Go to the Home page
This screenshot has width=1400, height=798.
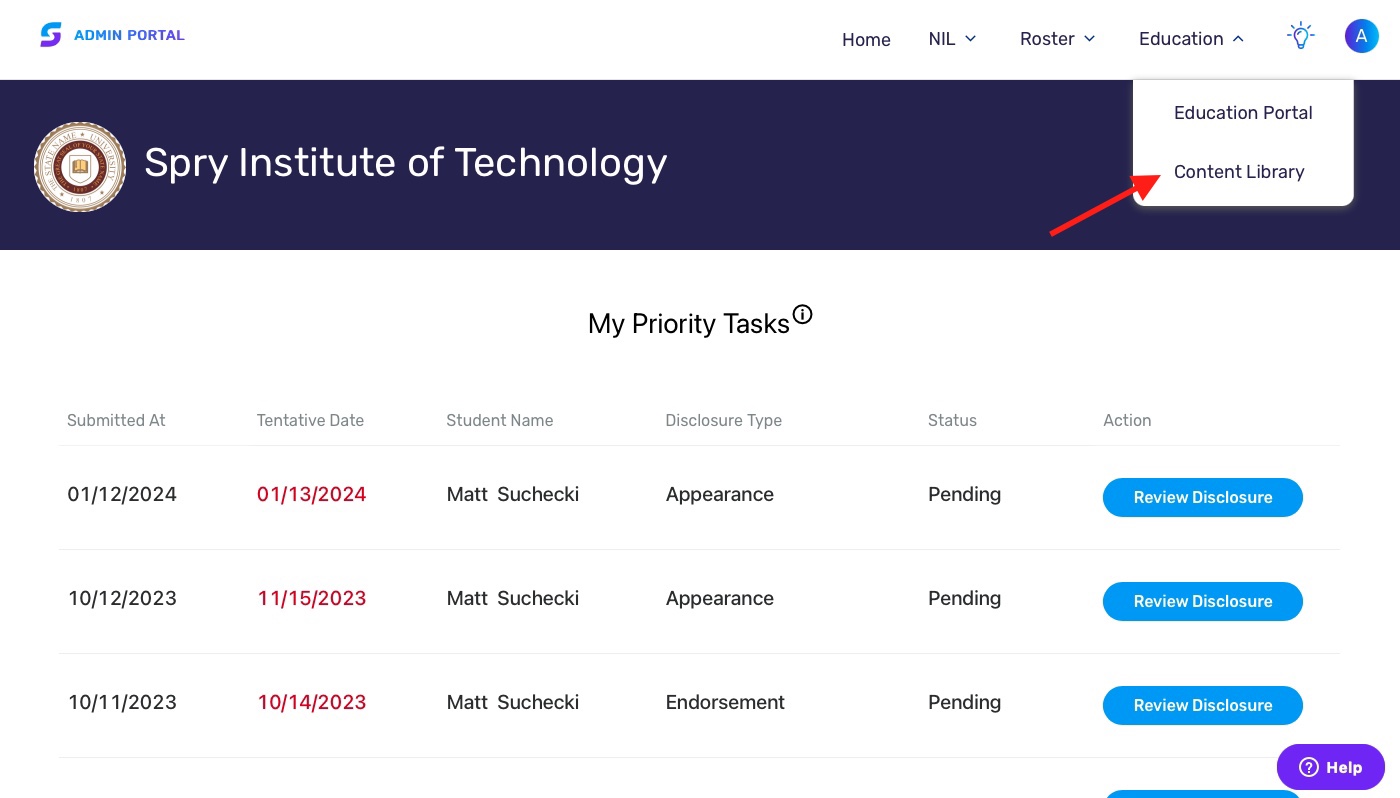tap(866, 40)
